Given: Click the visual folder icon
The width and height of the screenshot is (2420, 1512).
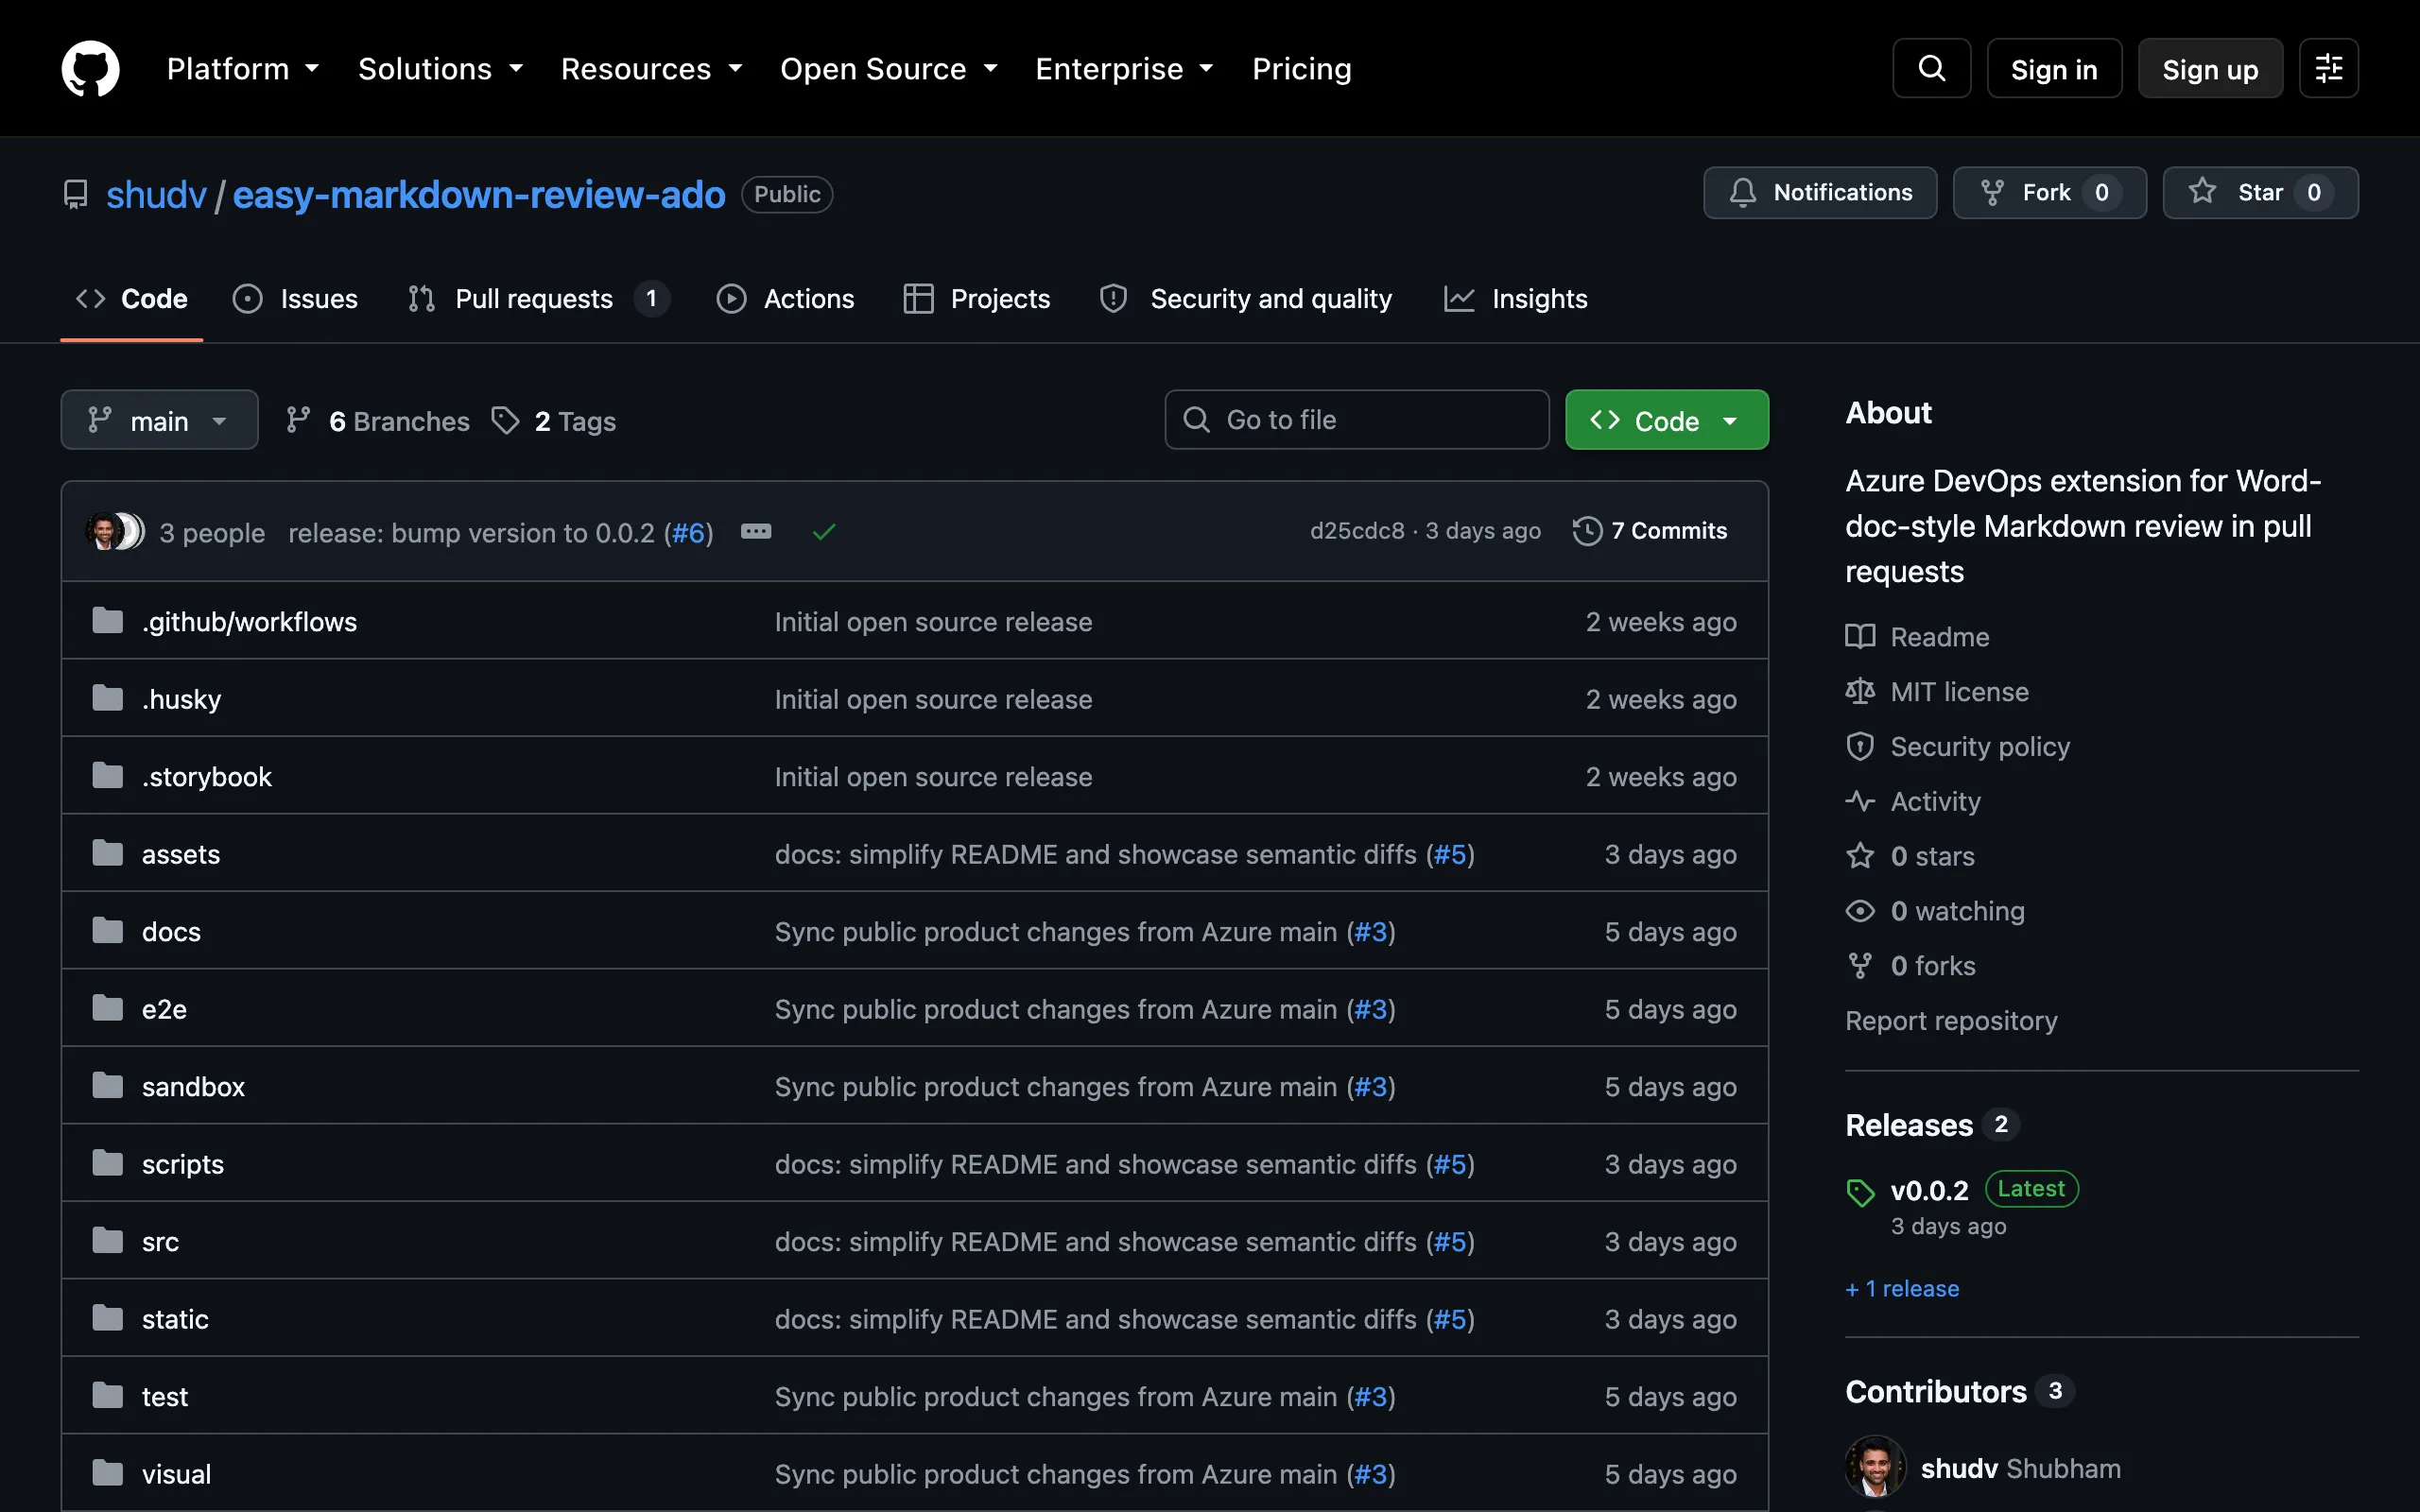Looking at the screenshot, I should [x=107, y=1473].
